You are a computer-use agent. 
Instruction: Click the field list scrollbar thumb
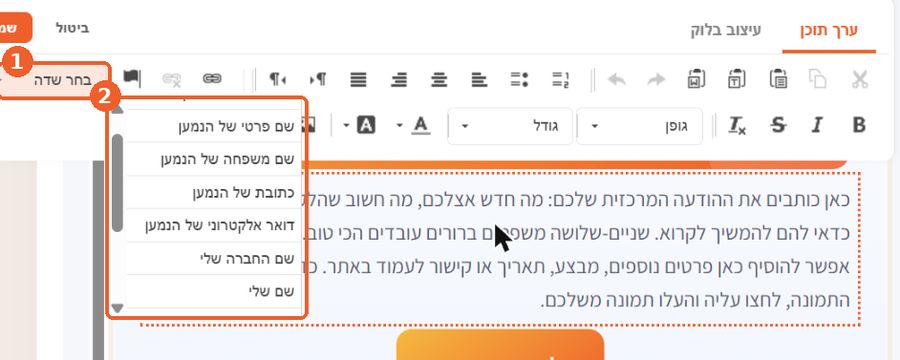(x=118, y=183)
